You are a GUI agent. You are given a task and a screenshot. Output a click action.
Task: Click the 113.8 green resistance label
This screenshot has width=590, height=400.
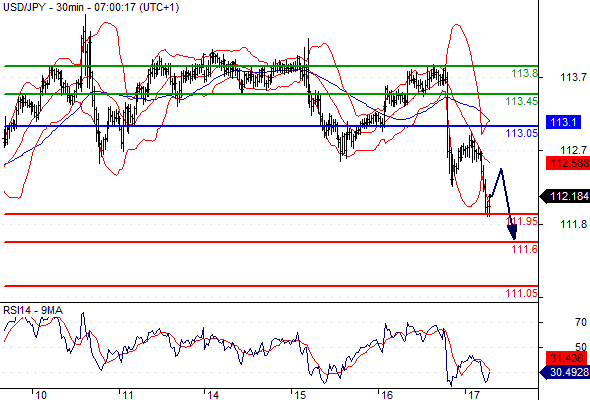click(x=525, y=73)
